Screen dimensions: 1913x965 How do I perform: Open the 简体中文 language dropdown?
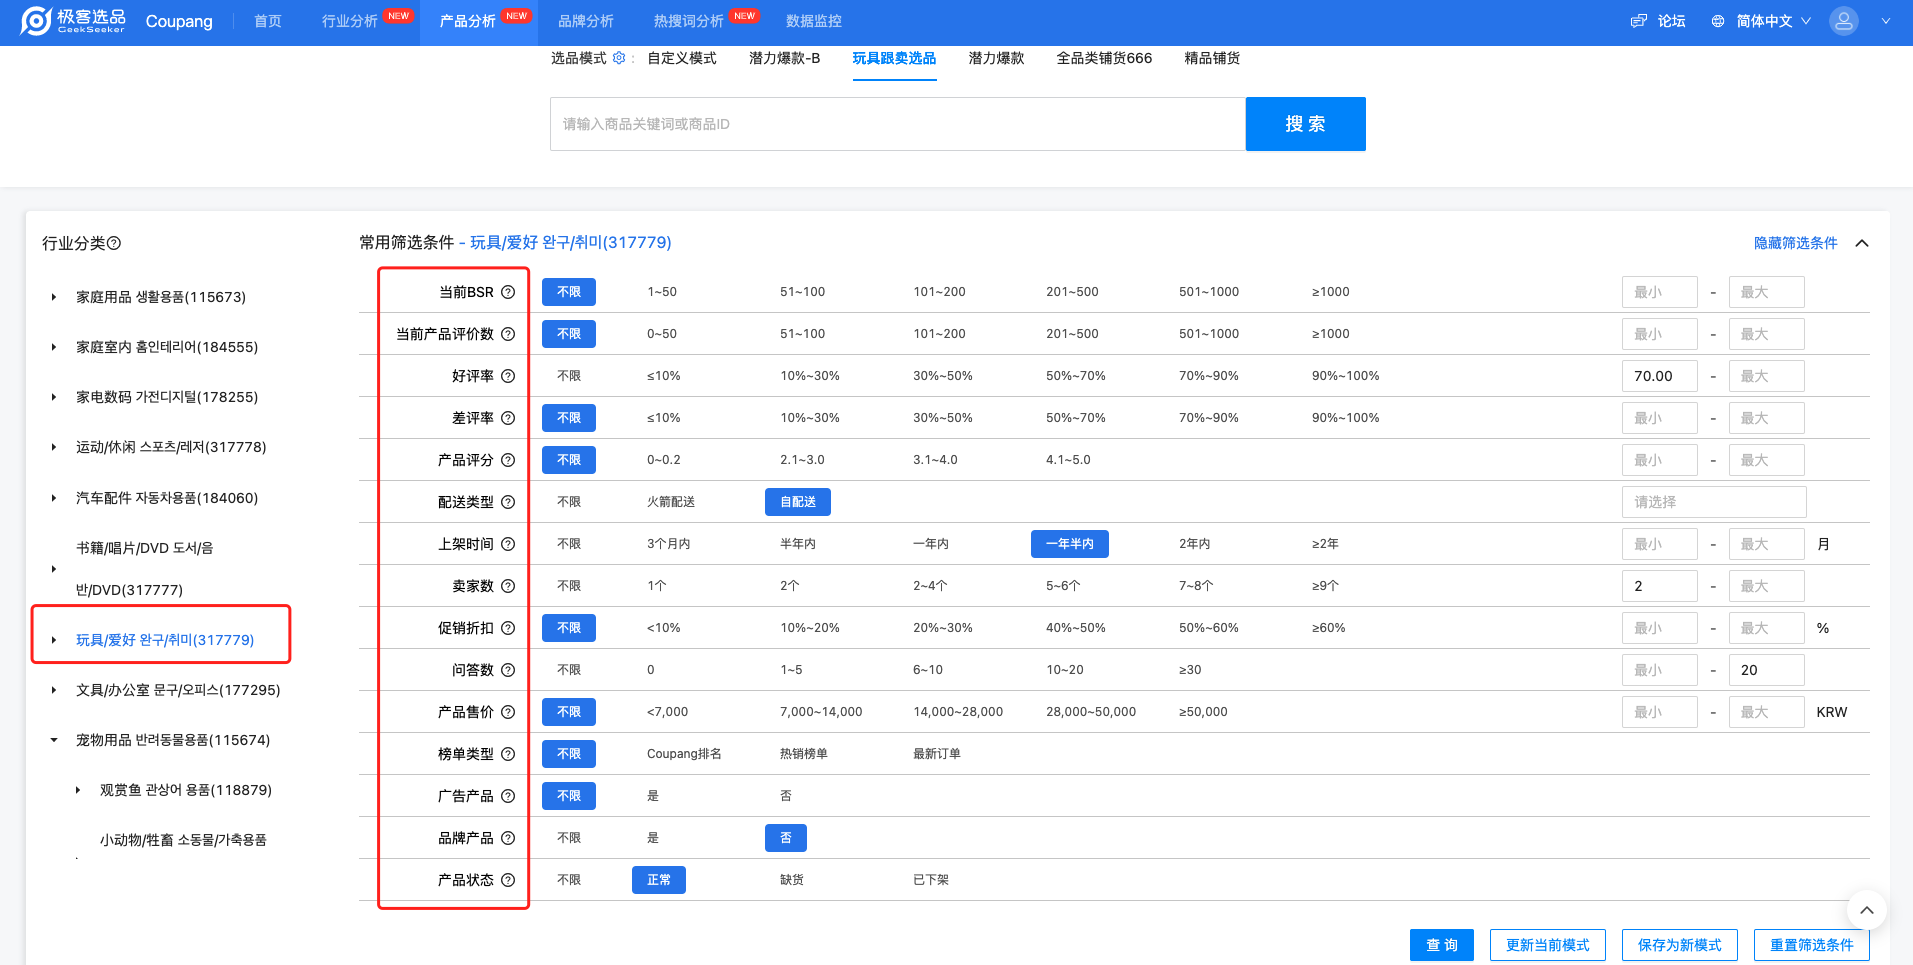click(1762, 21)
